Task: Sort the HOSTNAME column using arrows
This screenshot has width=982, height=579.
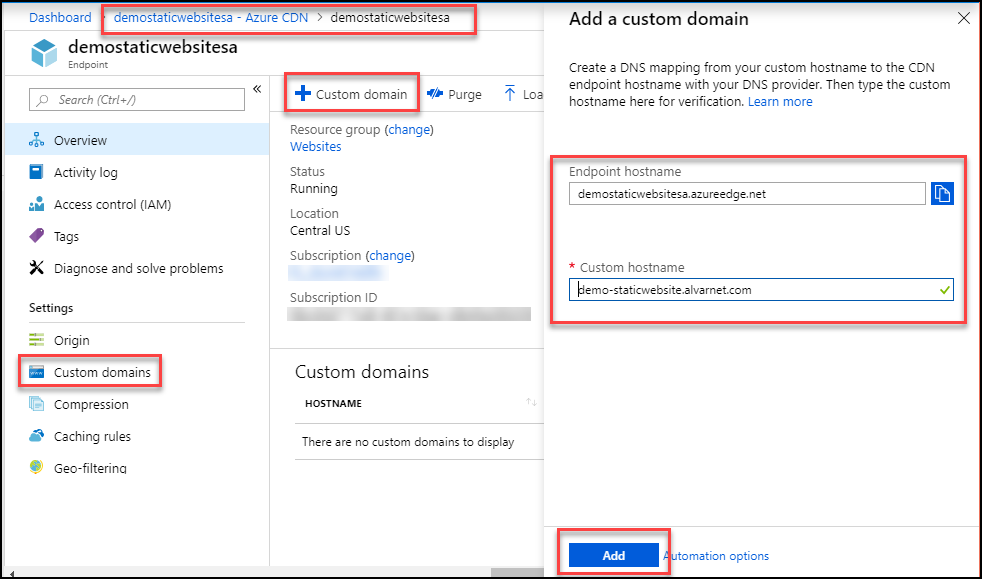Action: 531,402
